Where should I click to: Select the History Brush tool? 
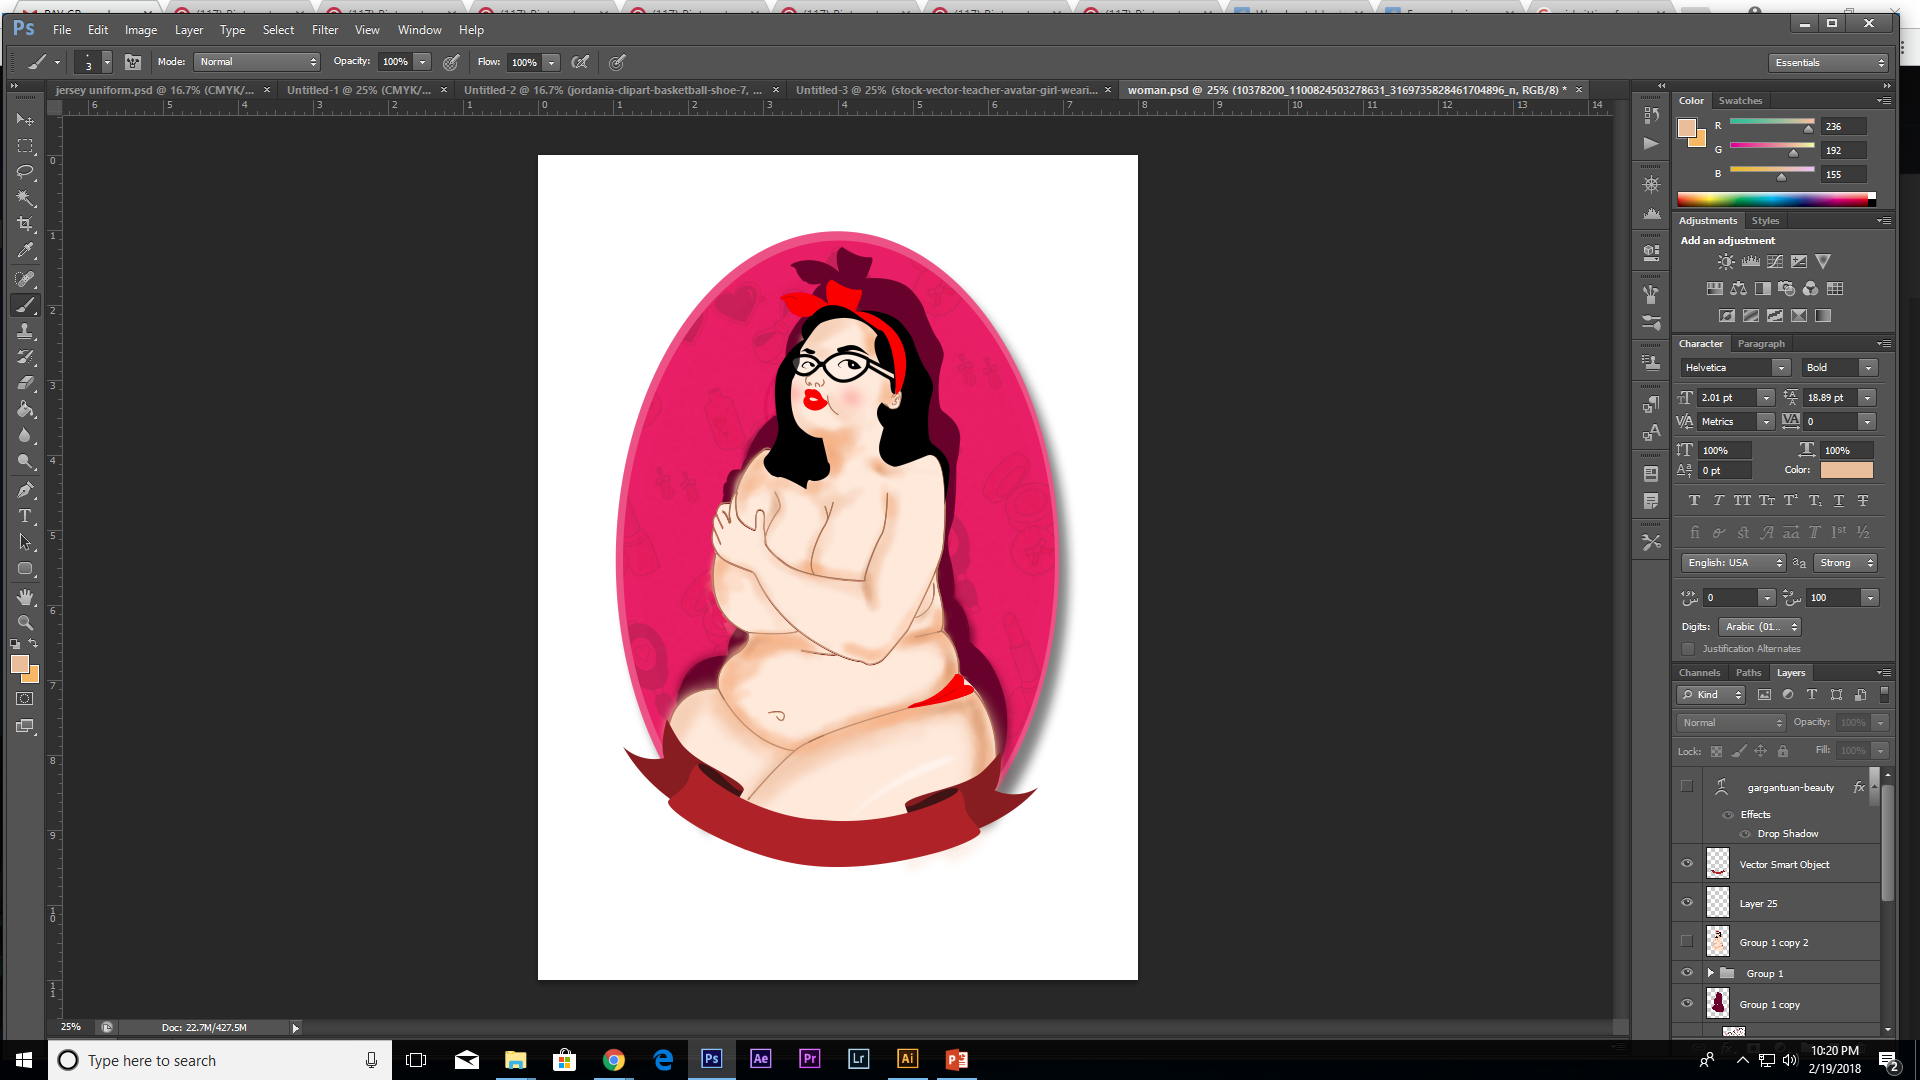coord(25,357)
